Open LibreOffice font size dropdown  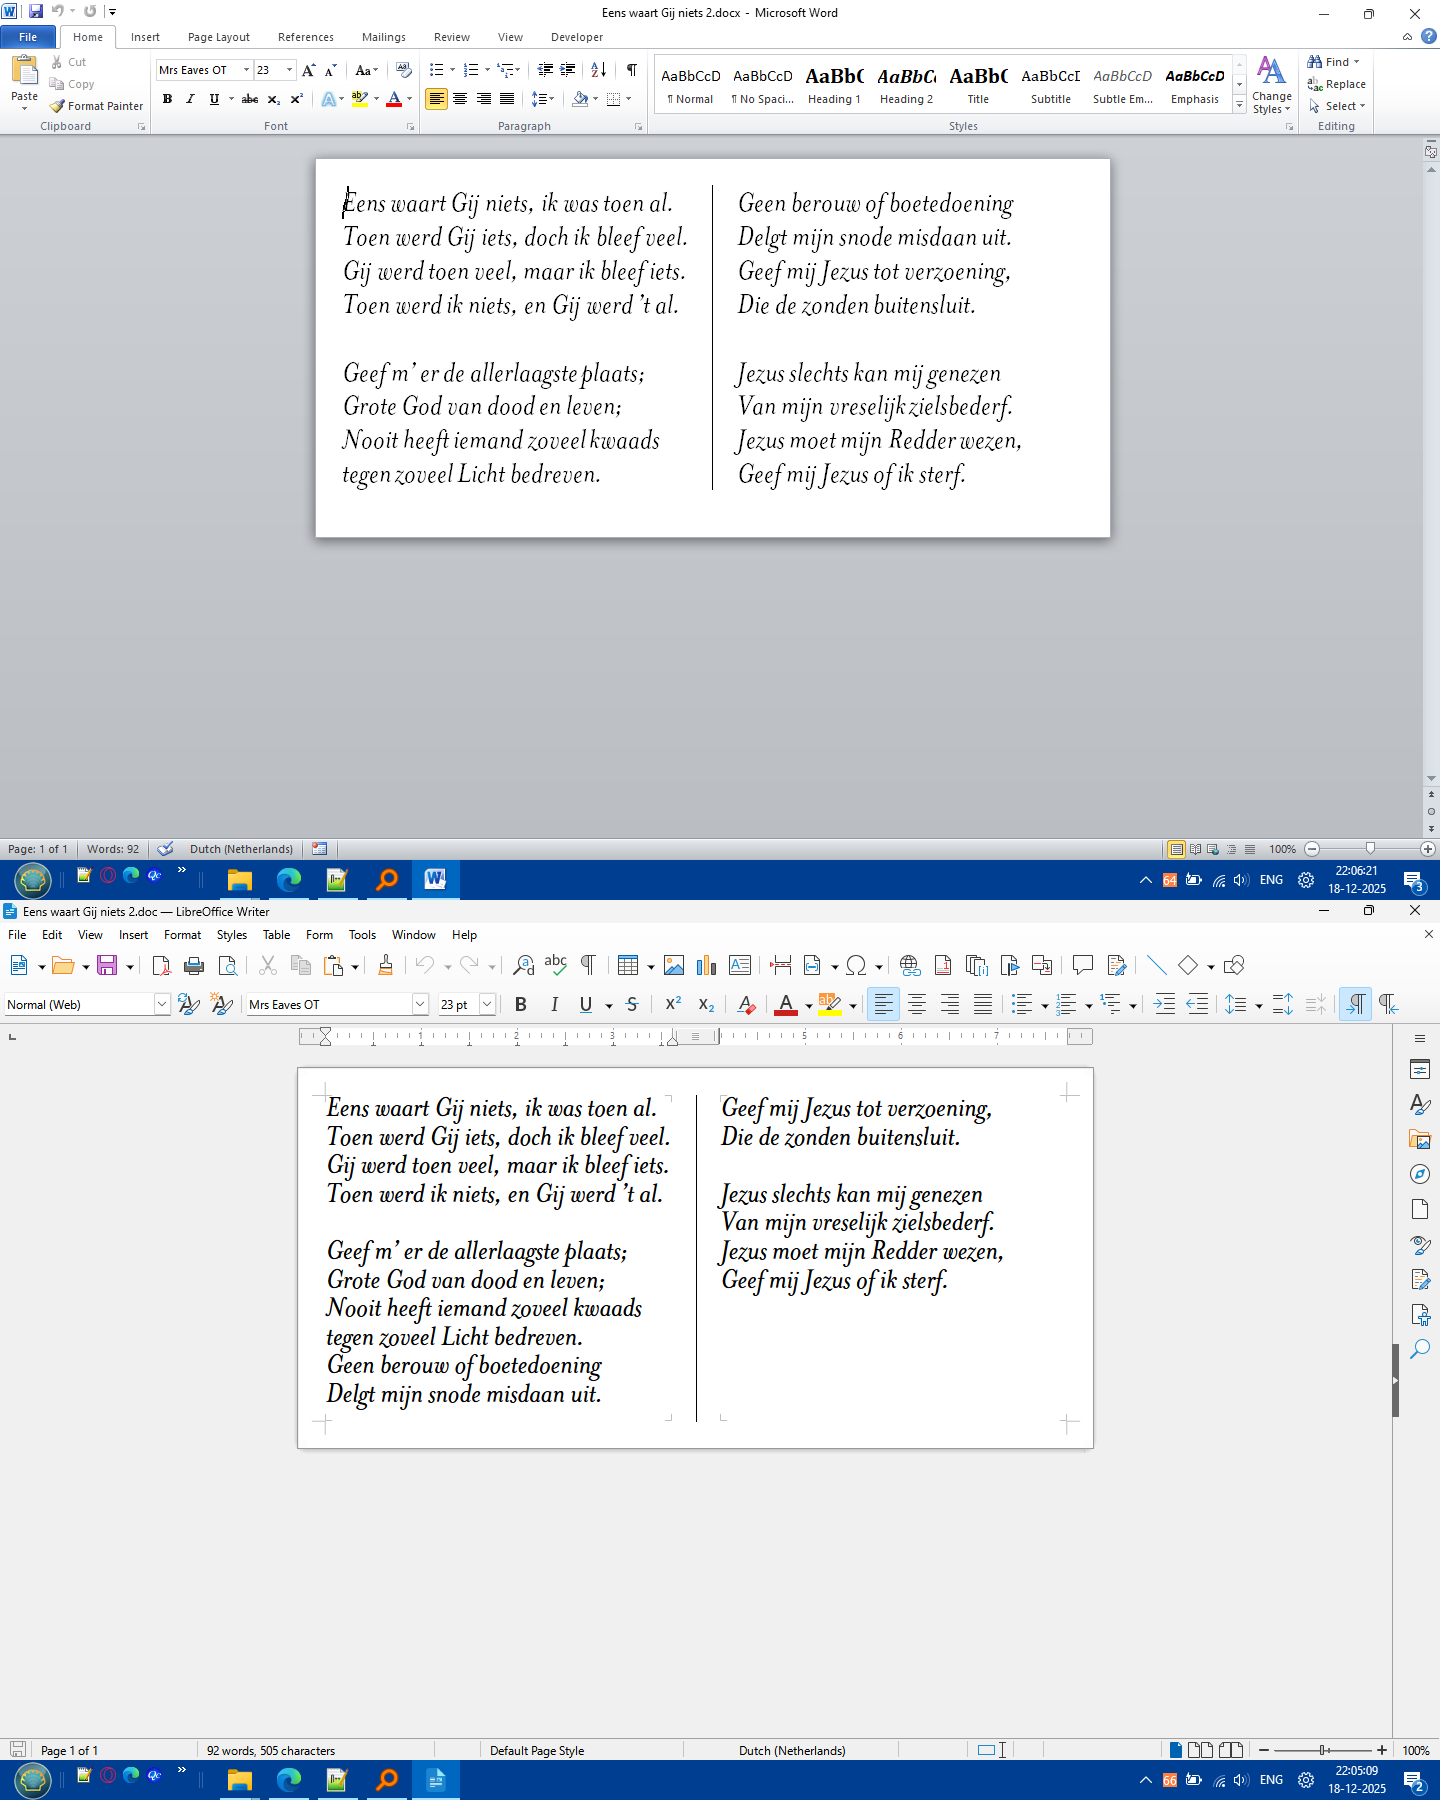tap(487, 1005)
